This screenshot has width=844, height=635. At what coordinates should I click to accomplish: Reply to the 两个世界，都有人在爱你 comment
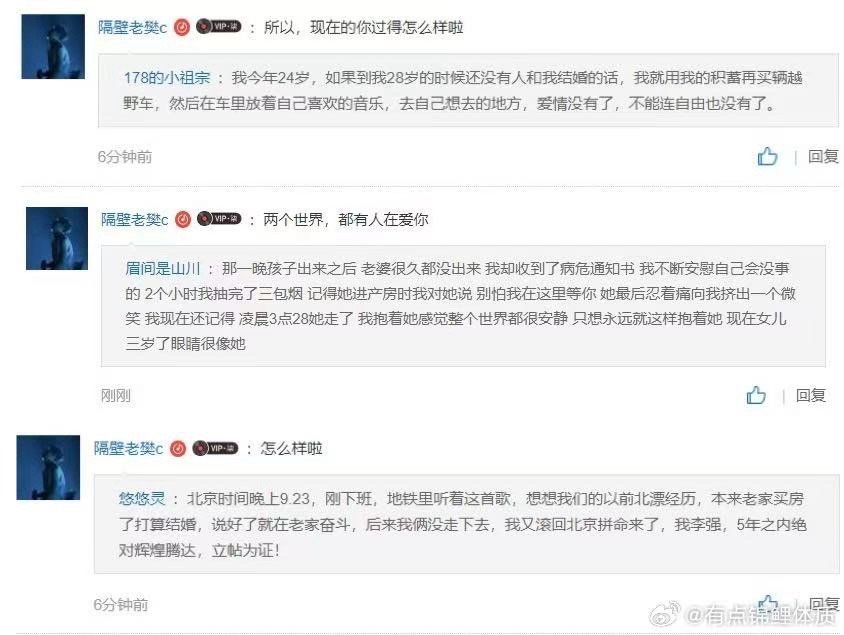[x=811, y=396]
